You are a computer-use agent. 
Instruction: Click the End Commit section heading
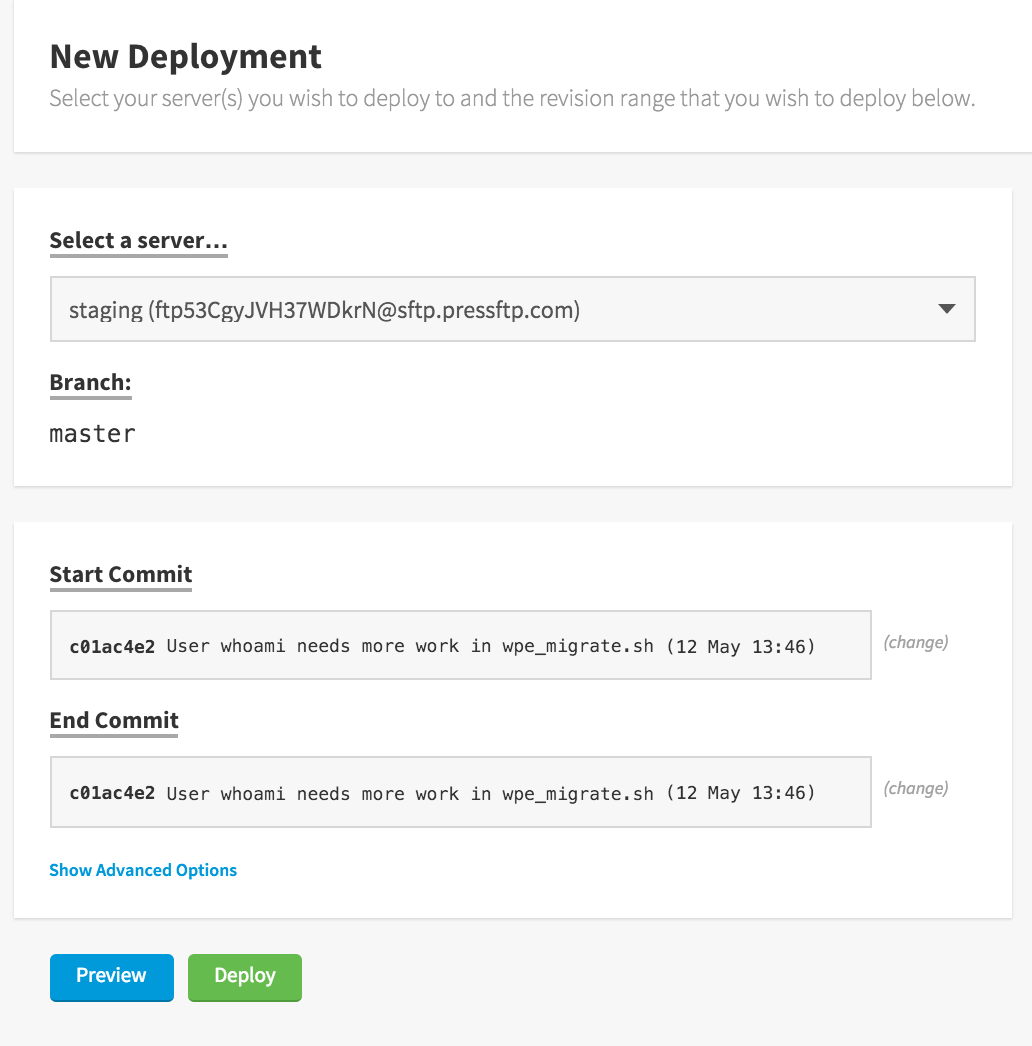coord(114,720)
